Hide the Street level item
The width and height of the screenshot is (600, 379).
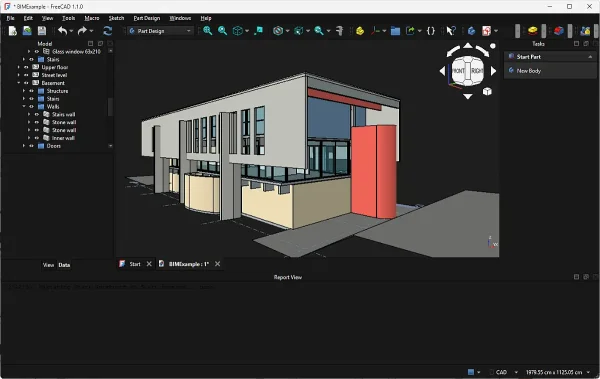pos(26,75)
